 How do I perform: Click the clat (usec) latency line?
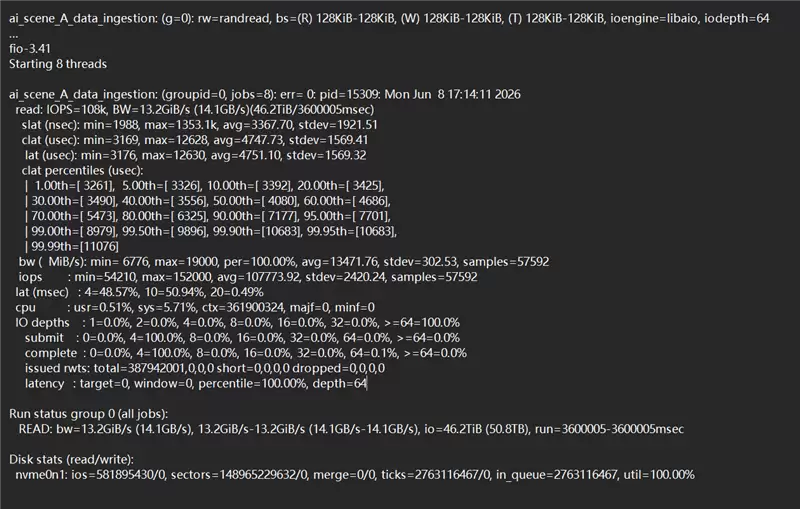click(194, 140)
